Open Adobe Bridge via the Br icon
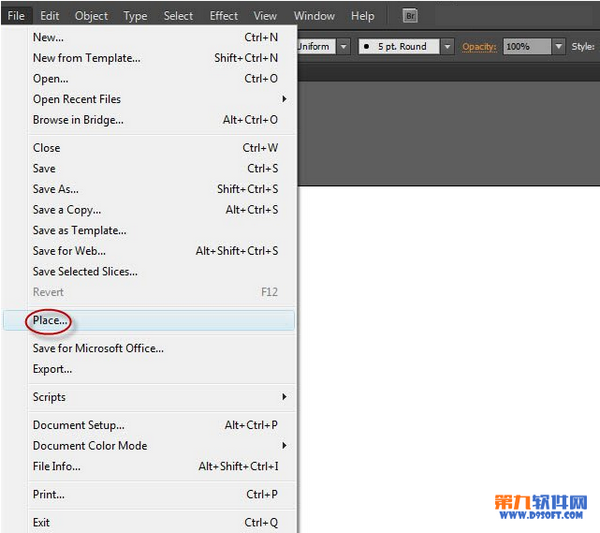The width and height of the screenshot is (600, 533). pos(410,16)
